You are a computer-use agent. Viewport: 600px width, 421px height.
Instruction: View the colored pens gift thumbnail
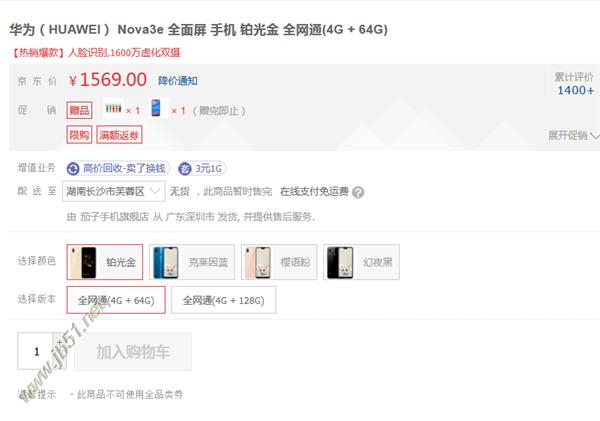tap(114, 109)
